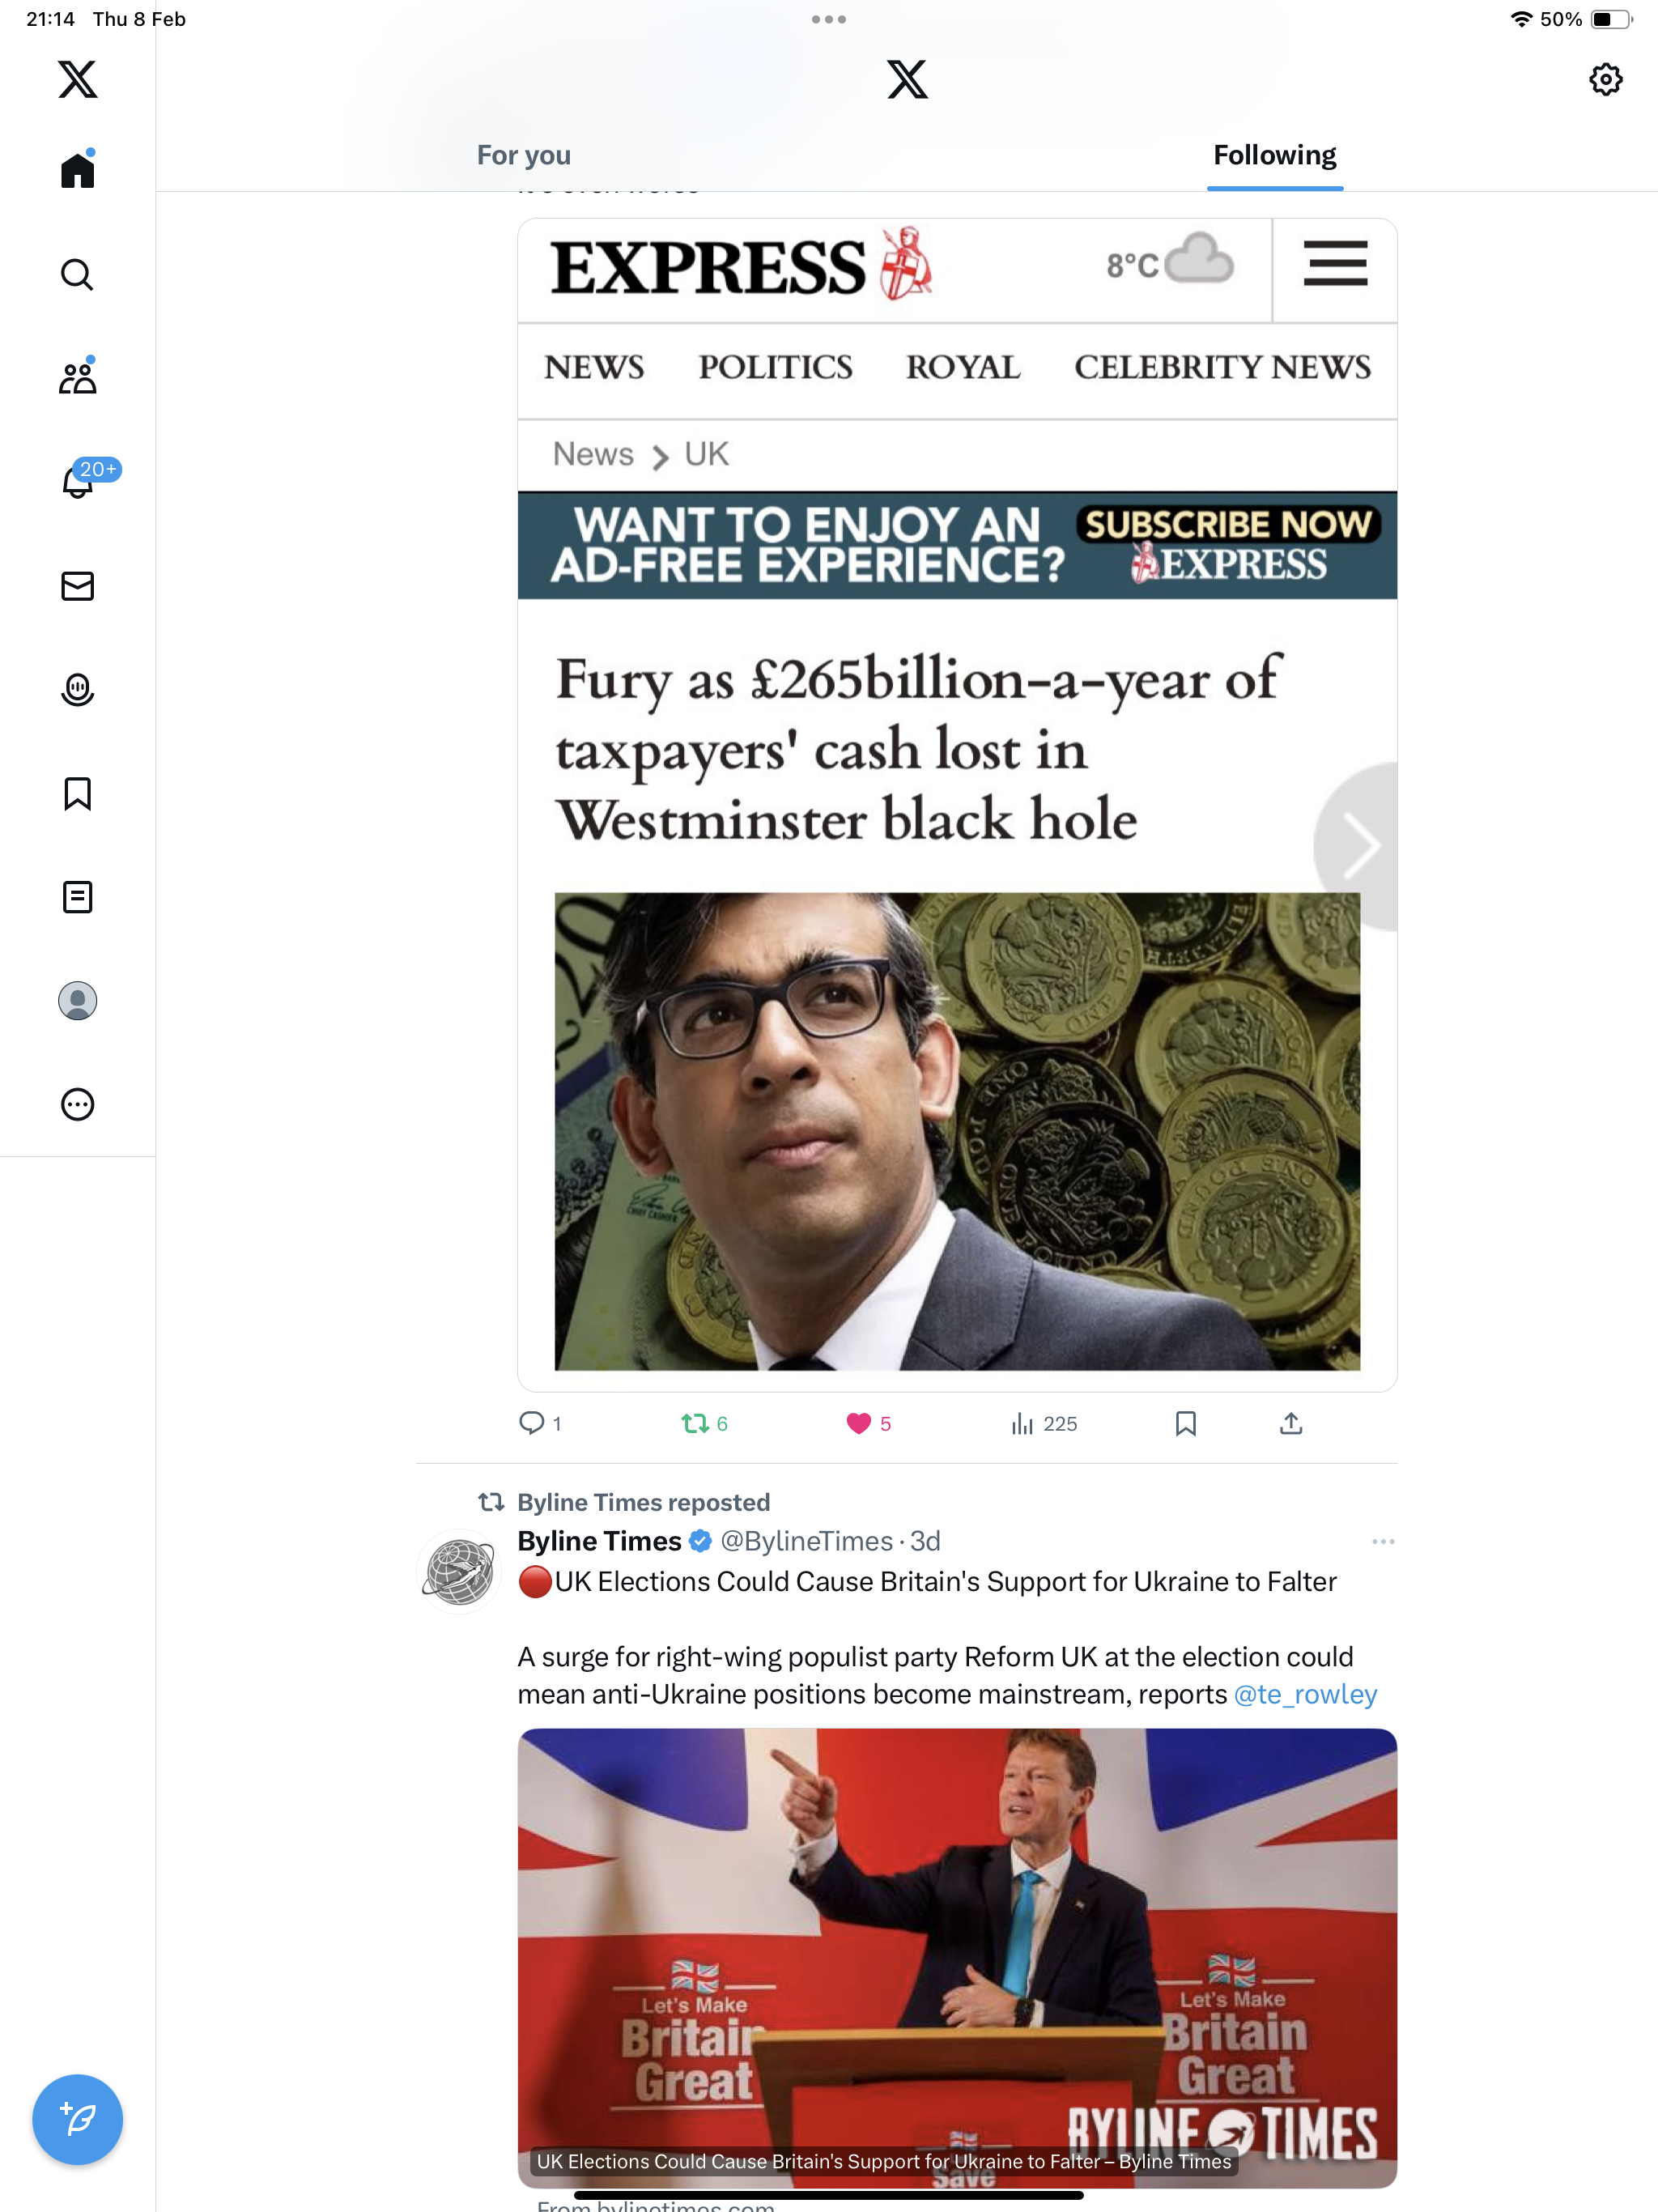Open more options for Byline Times post
The image size is (1658, 2212).
(x=1383, y=1541)
